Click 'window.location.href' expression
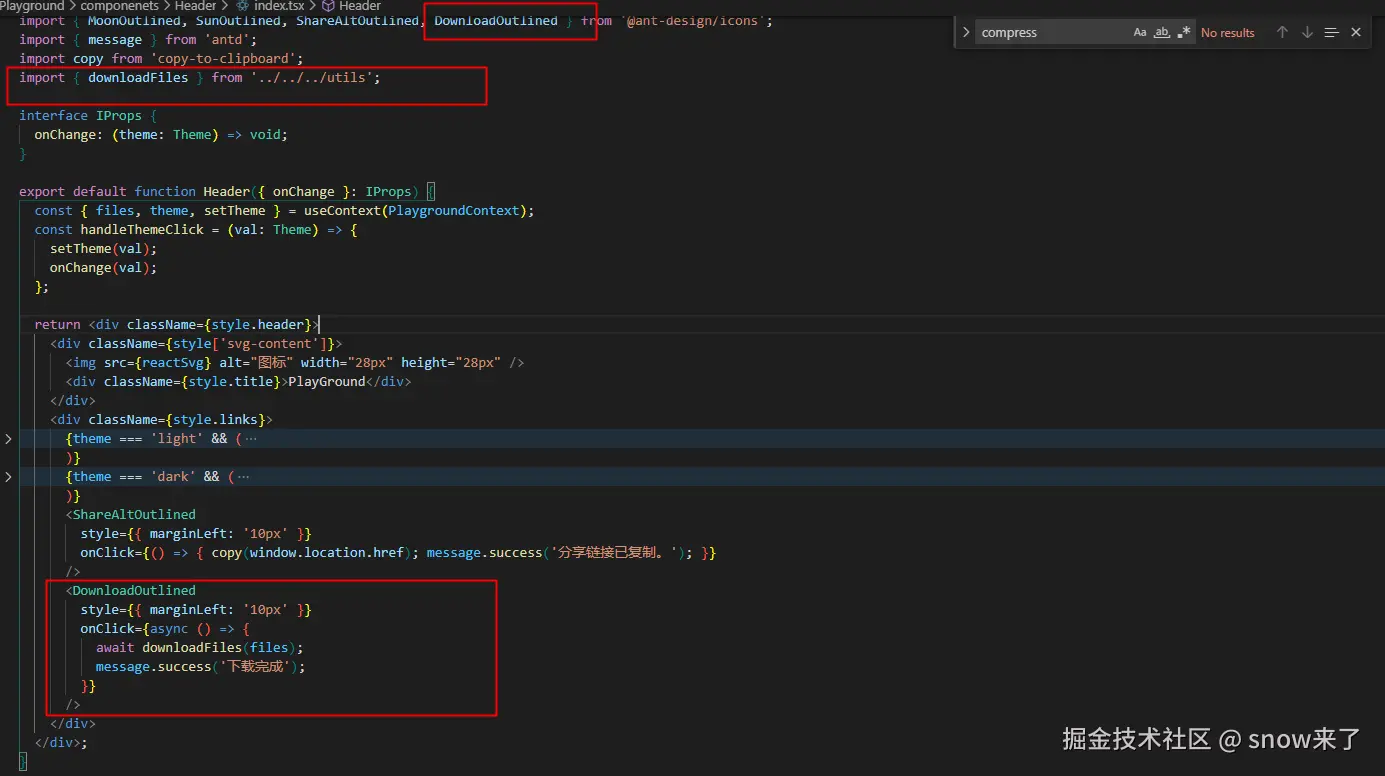 coord(327,552)
